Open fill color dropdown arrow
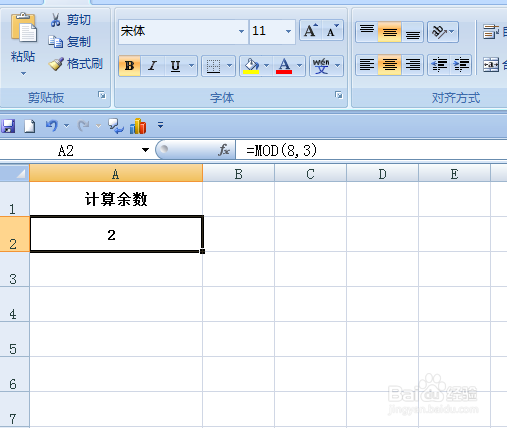Image resolution: width=507 pixels, height=428 pixels. pos(266,65)
